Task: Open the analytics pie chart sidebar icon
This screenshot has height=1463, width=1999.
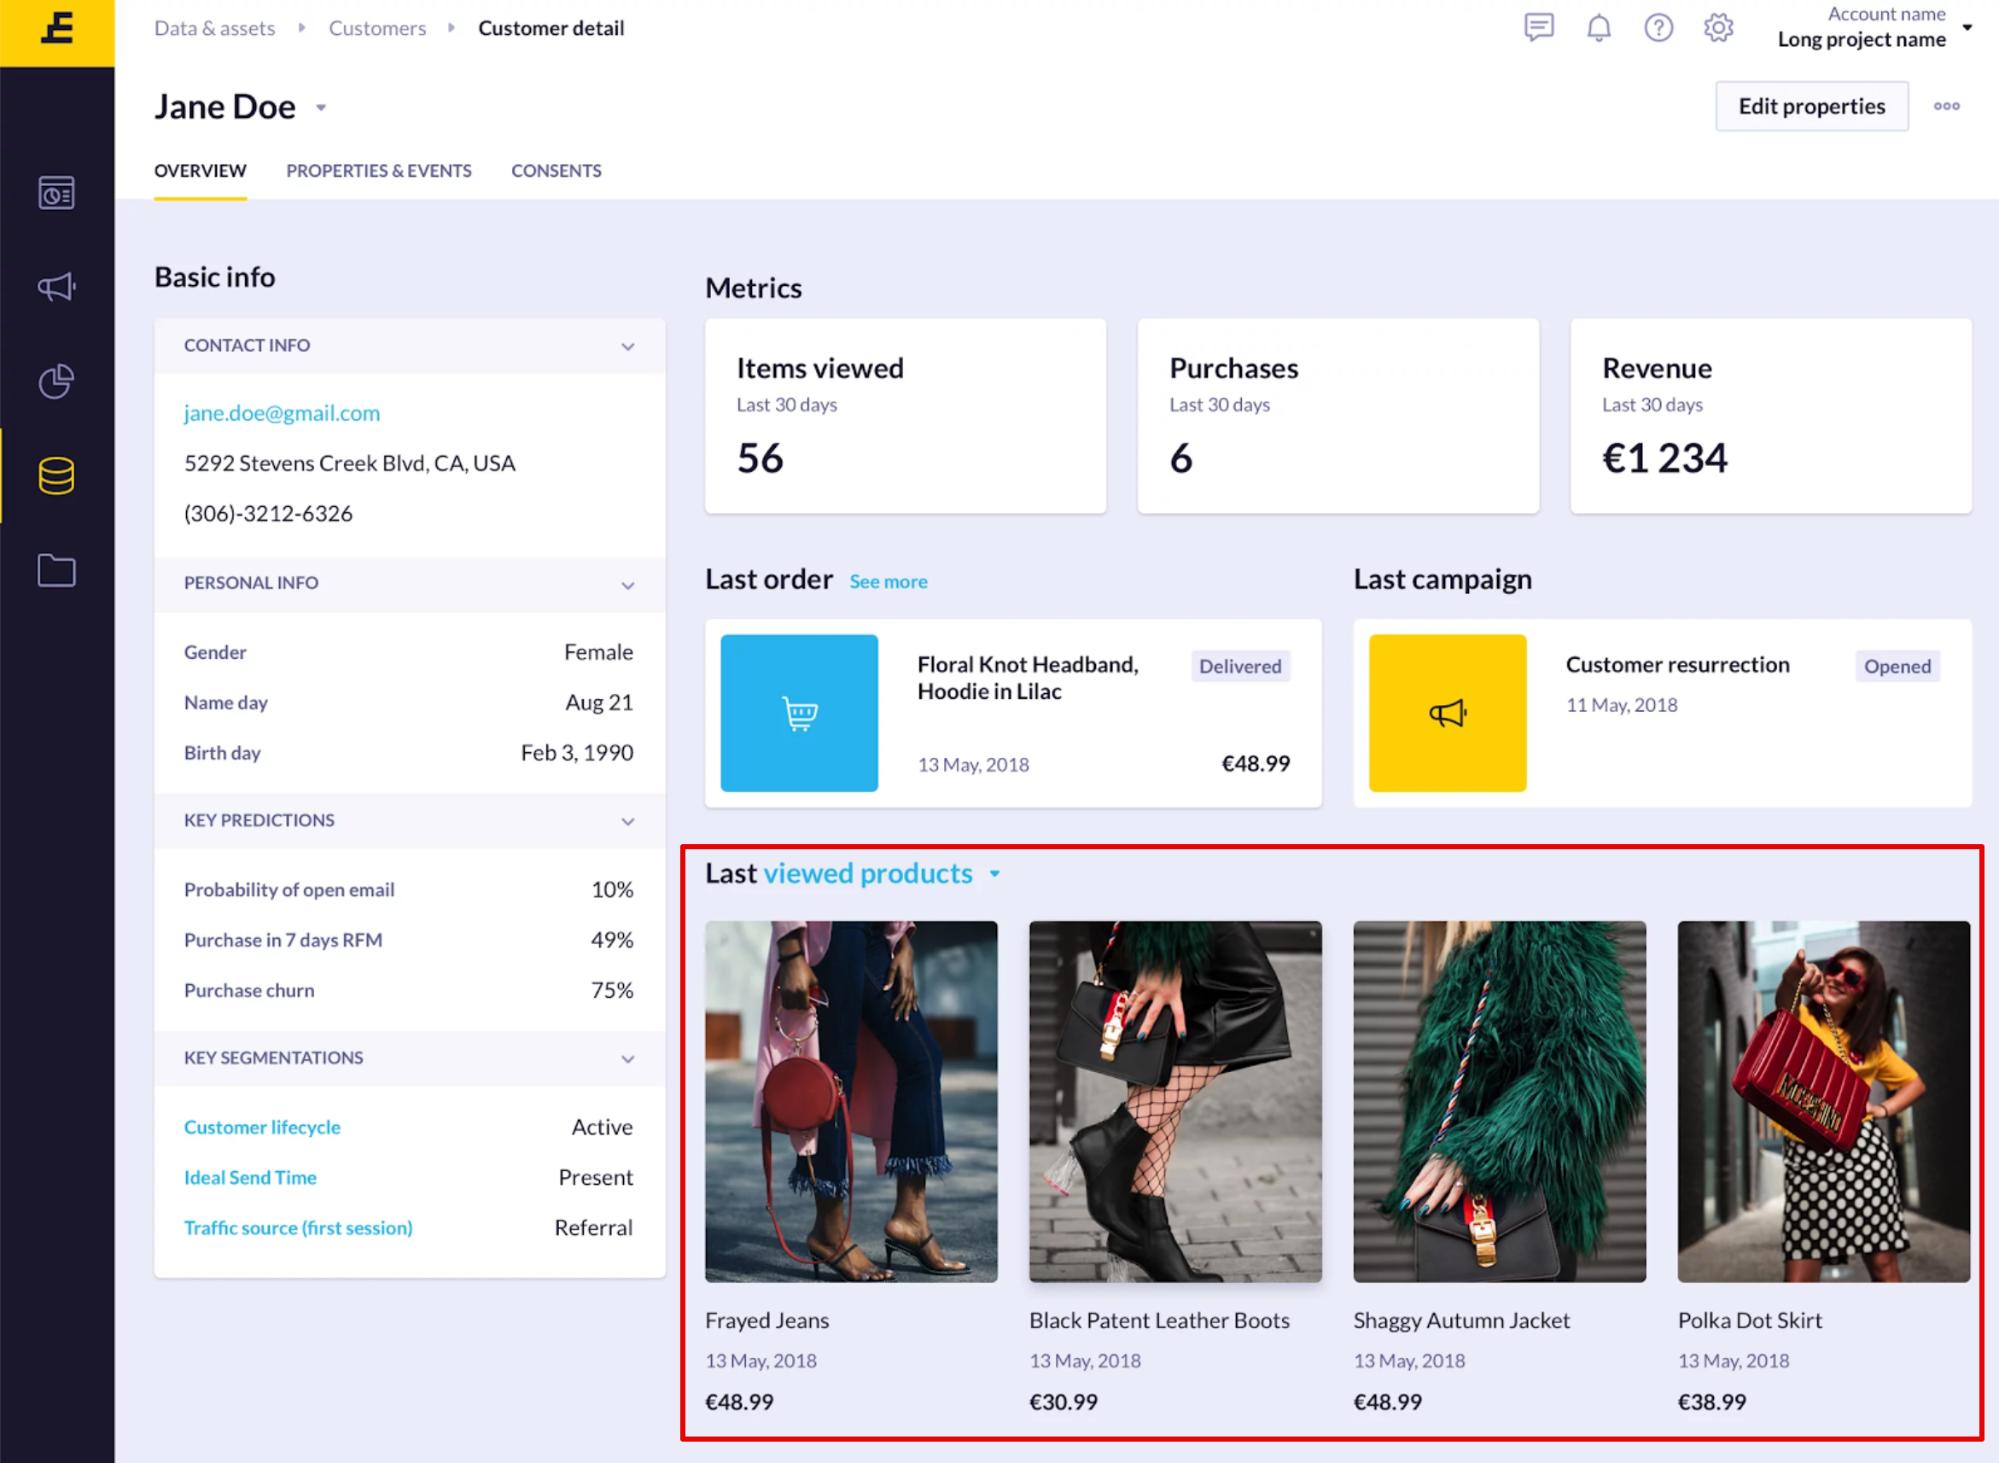Action: (56, 381)
